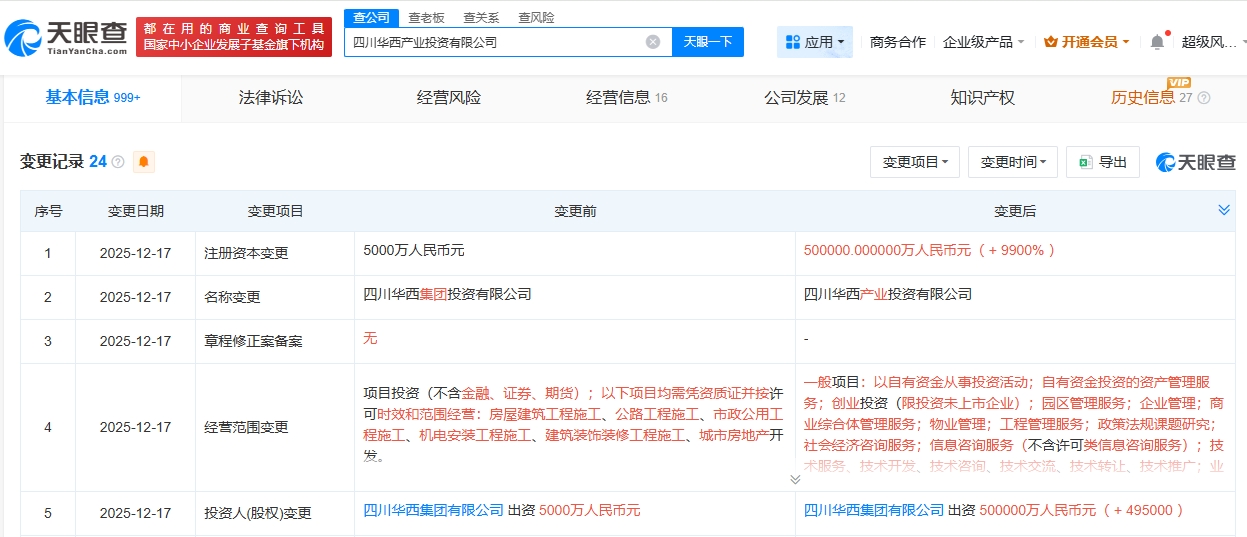
Task: Open the 变更时间 filter dropdown
Action: pos(1013,162)
